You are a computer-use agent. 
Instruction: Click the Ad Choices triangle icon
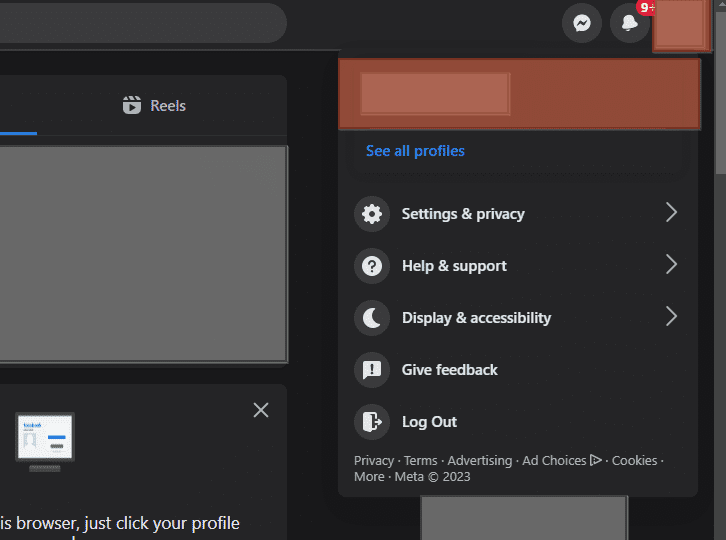click(x=595, y=460)
